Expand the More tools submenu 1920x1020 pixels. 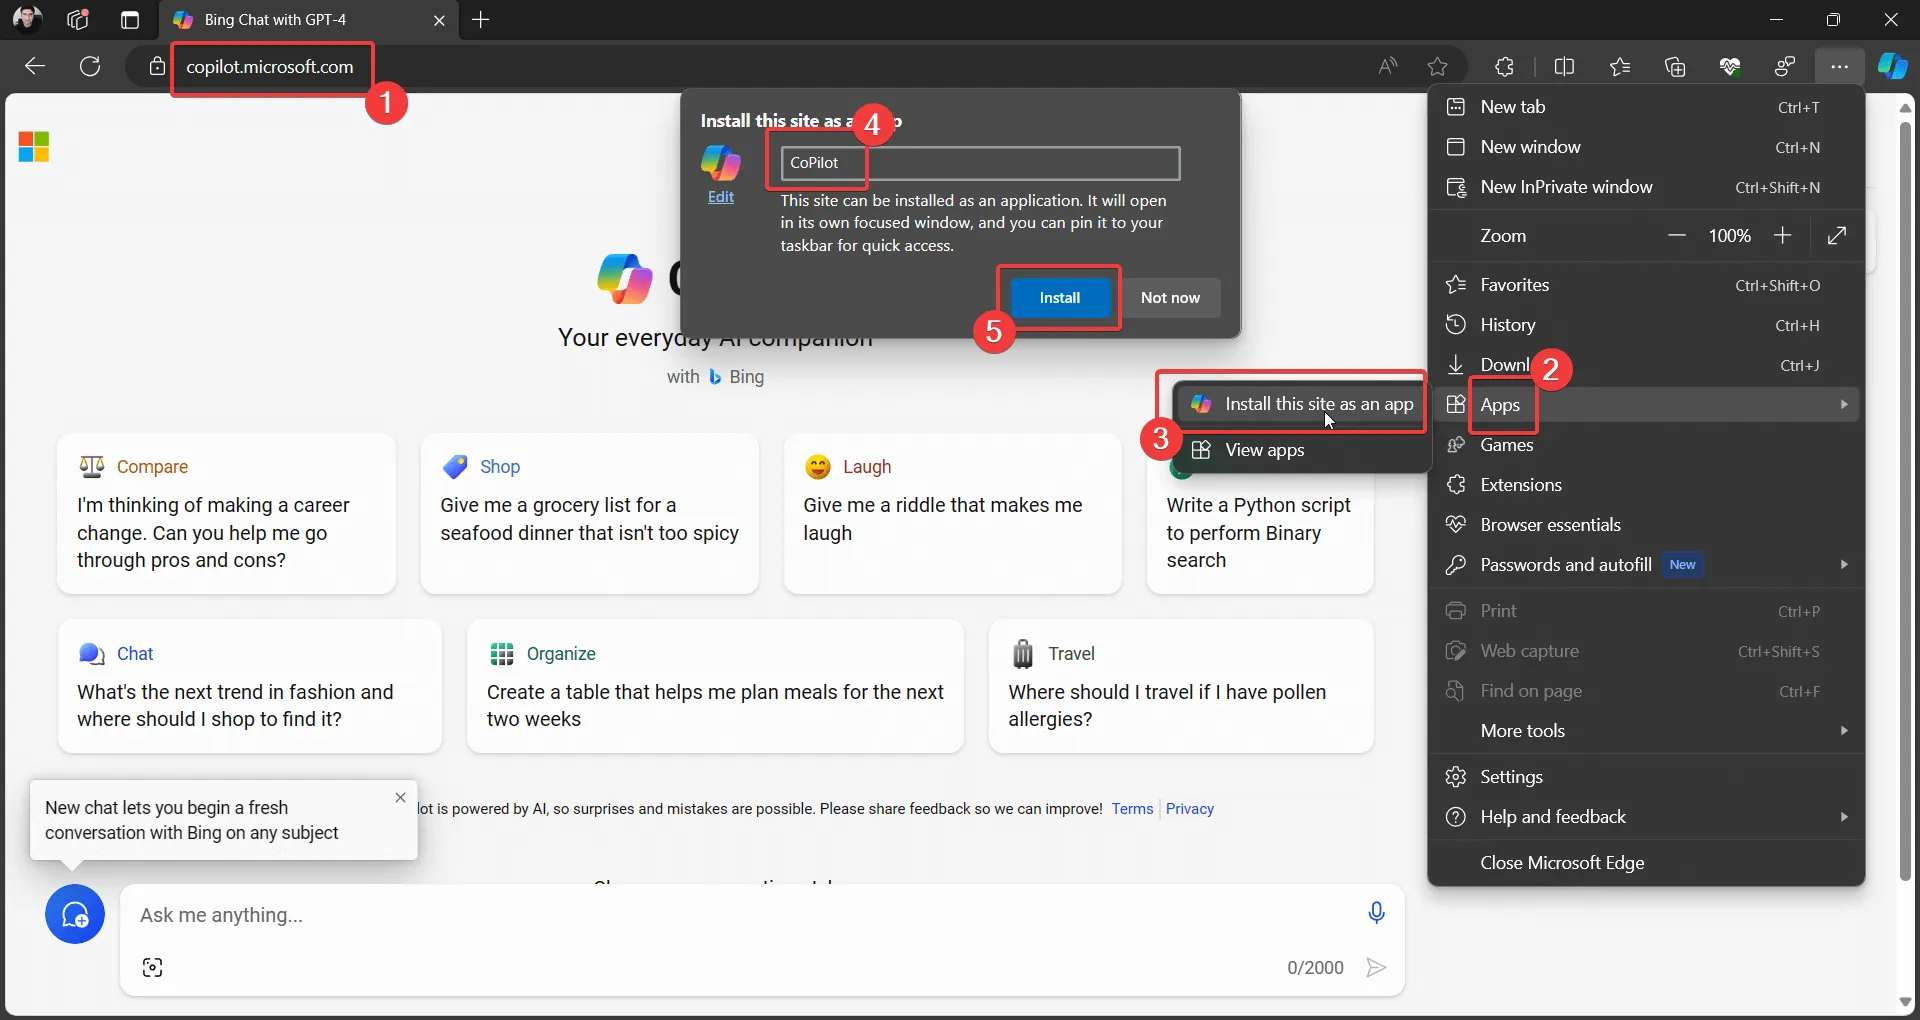pos(1844,730)
